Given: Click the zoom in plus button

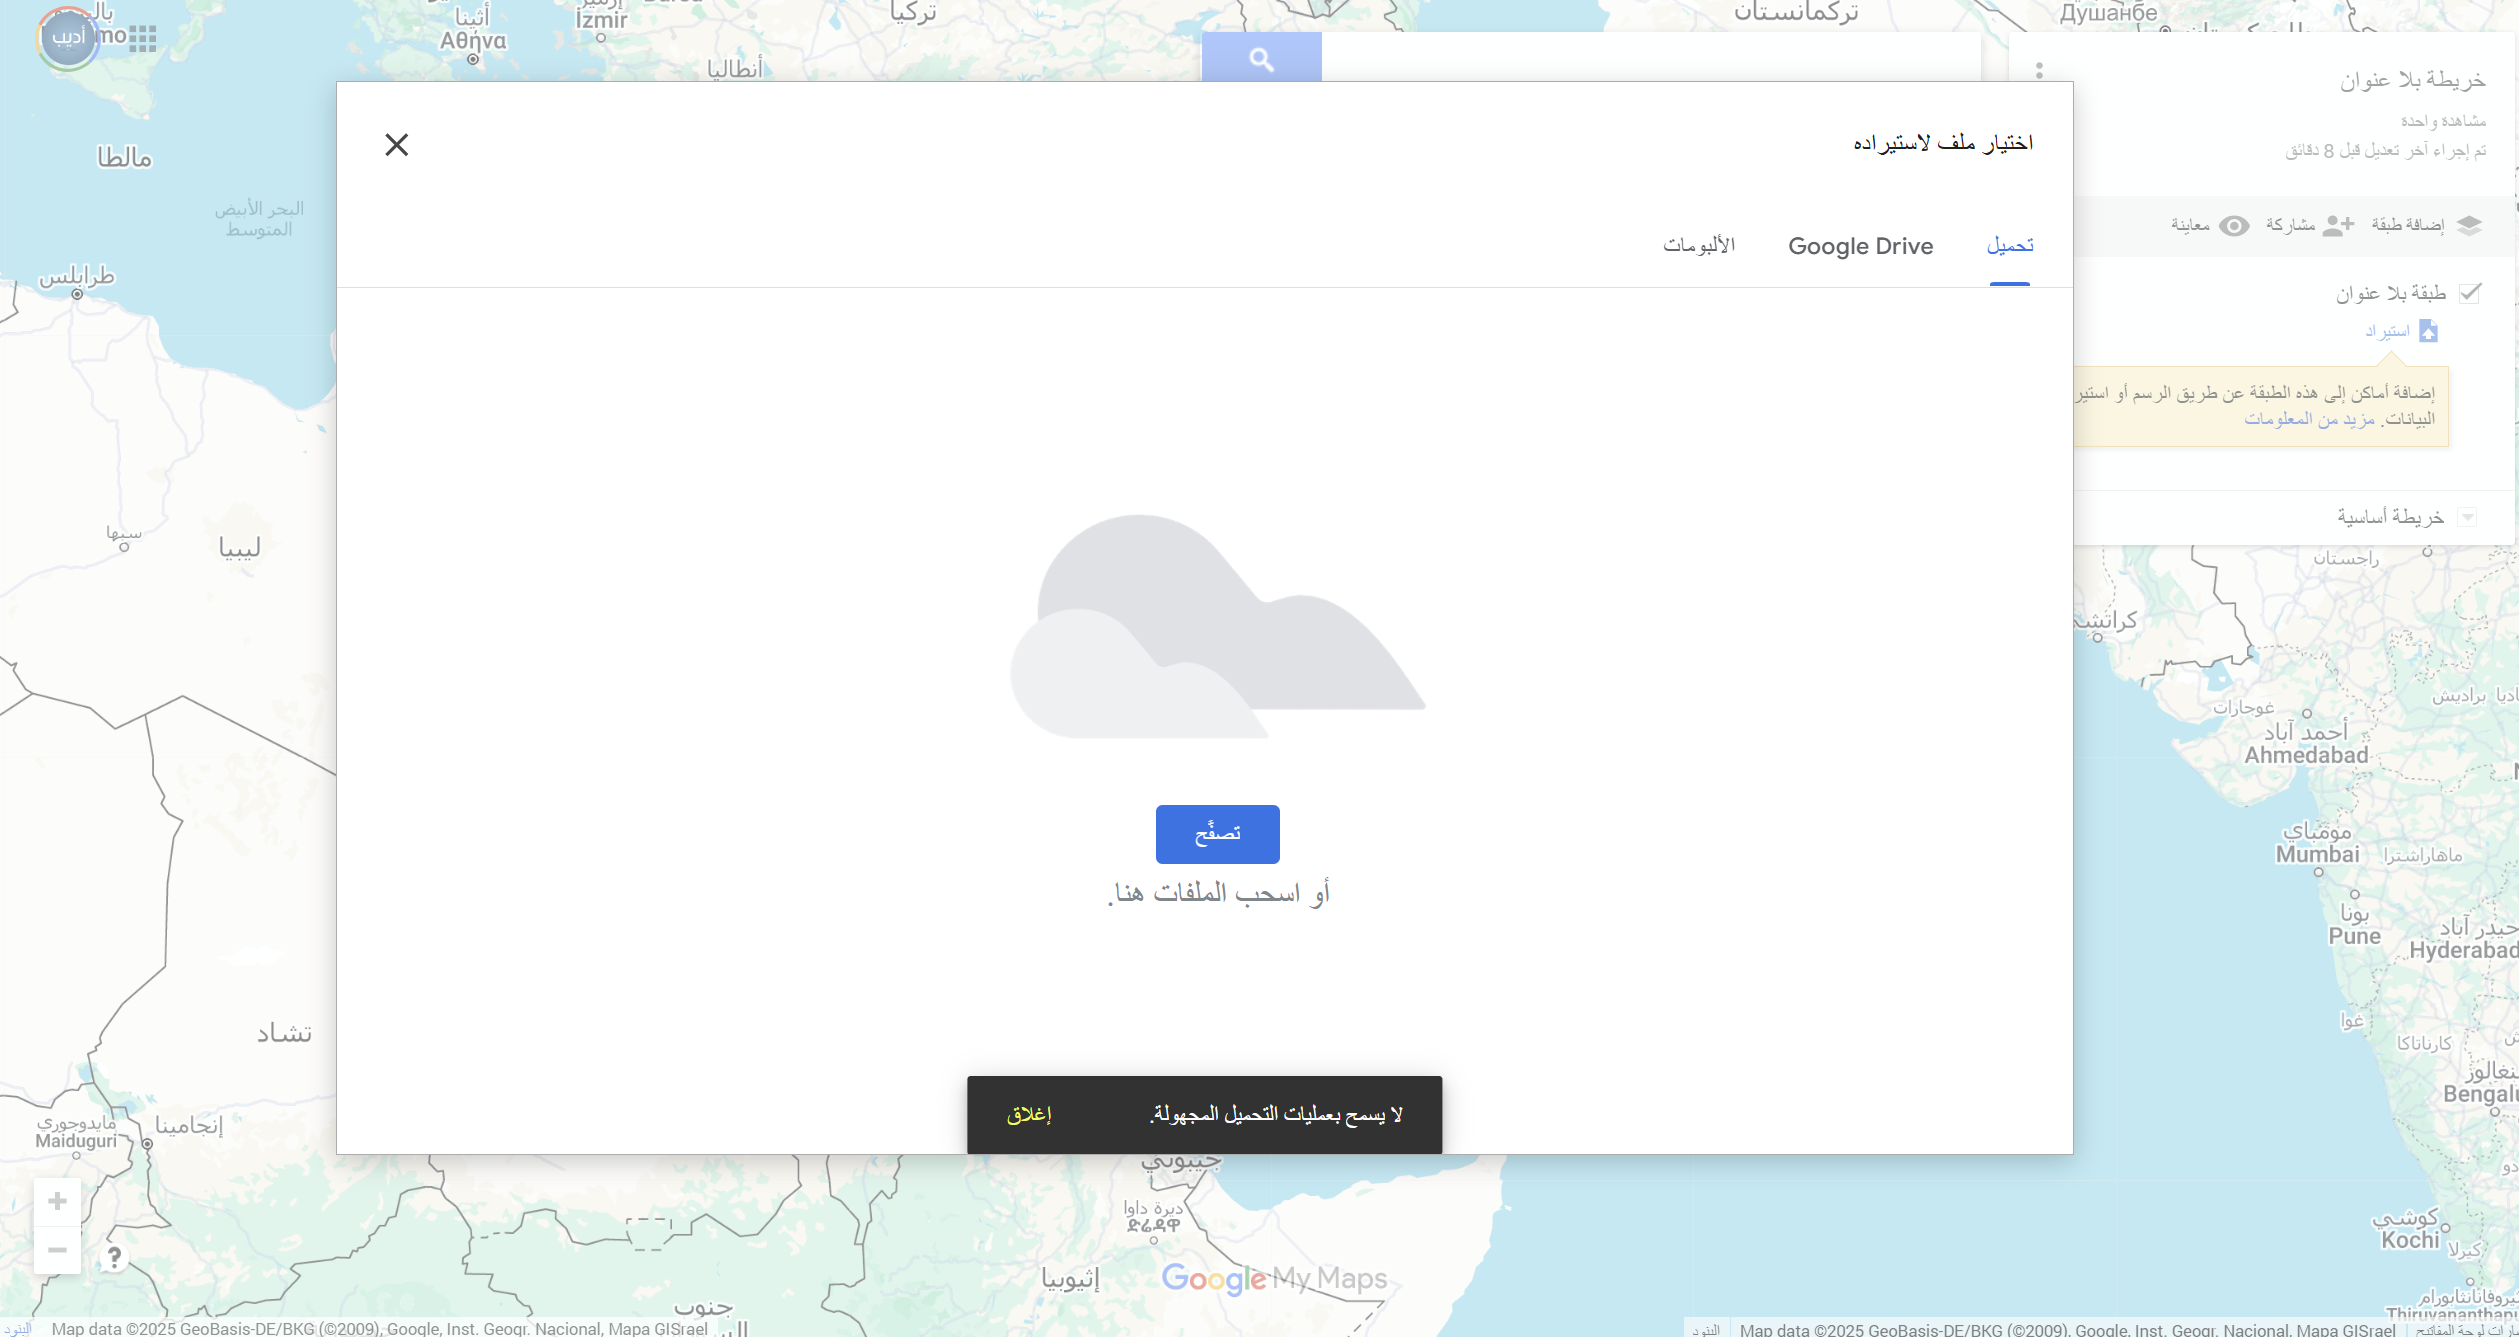Looking at the screenshot, I should [57, 1201].
